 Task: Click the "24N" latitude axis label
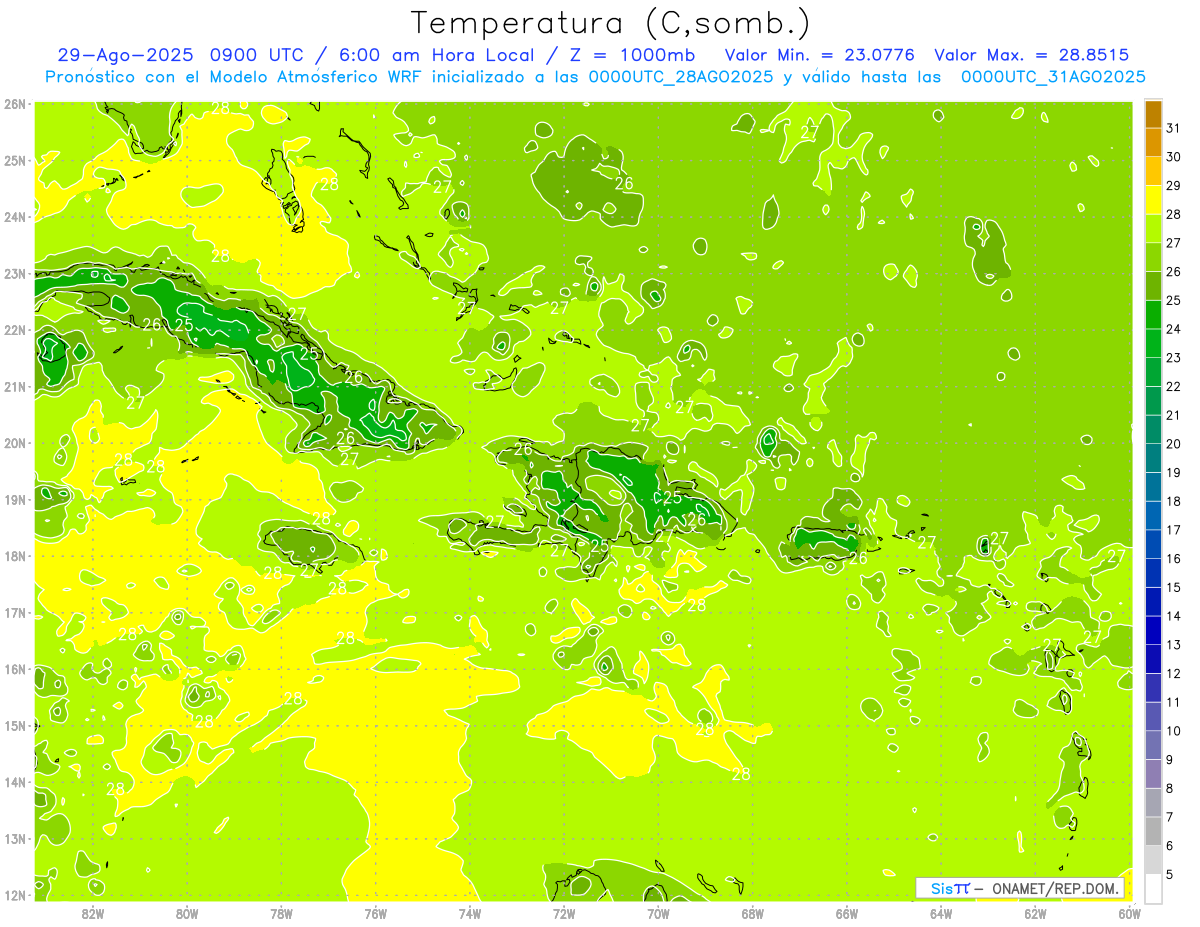pos(15,217)
